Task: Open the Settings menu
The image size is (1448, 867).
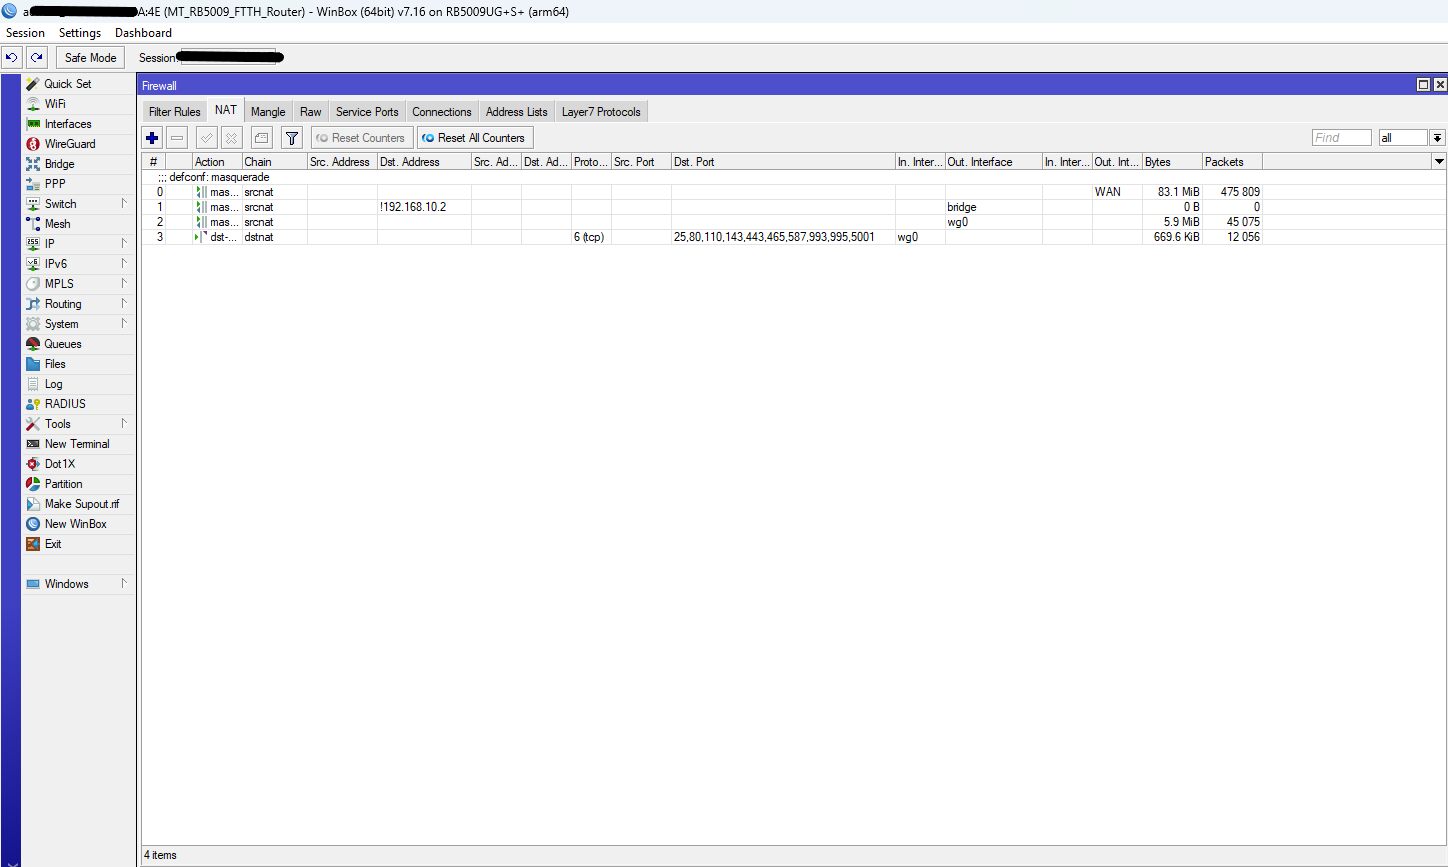Action: coord(80,33)
